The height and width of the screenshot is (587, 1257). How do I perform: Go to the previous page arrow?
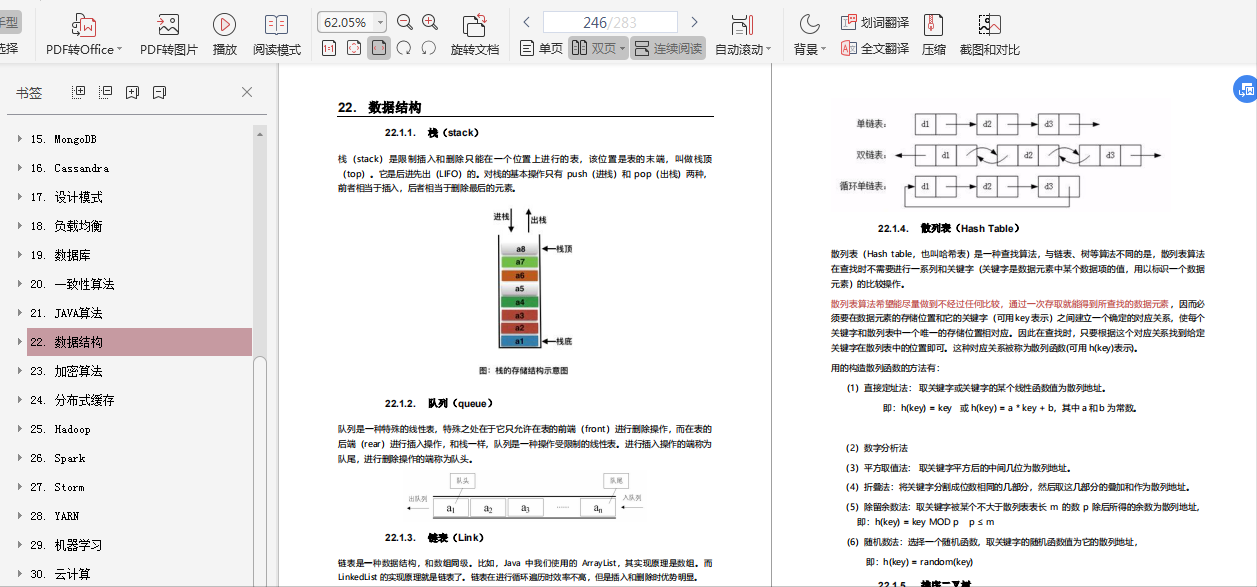point(526,22)
